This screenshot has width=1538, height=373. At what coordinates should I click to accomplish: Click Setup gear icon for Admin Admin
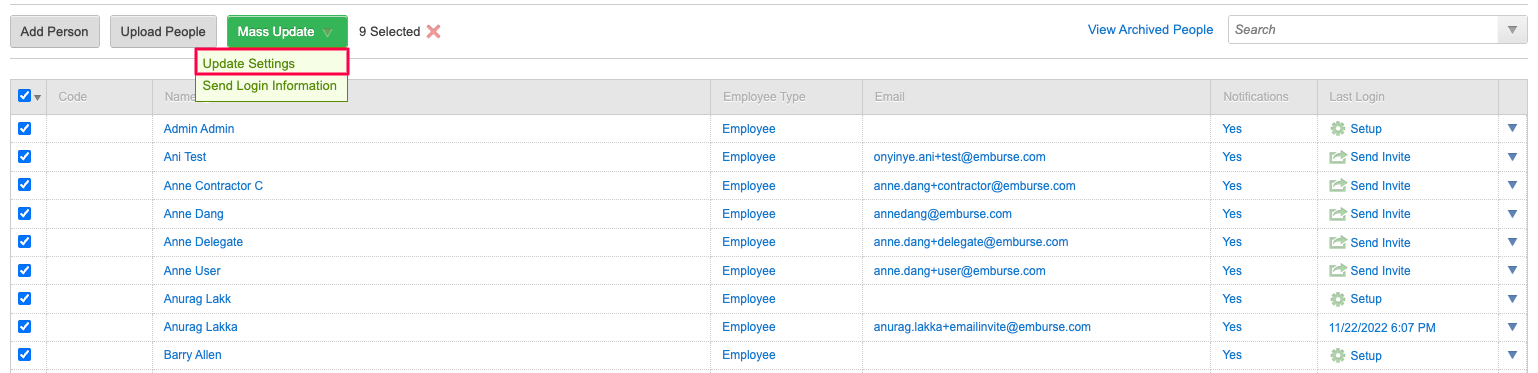click(1338, 129)
